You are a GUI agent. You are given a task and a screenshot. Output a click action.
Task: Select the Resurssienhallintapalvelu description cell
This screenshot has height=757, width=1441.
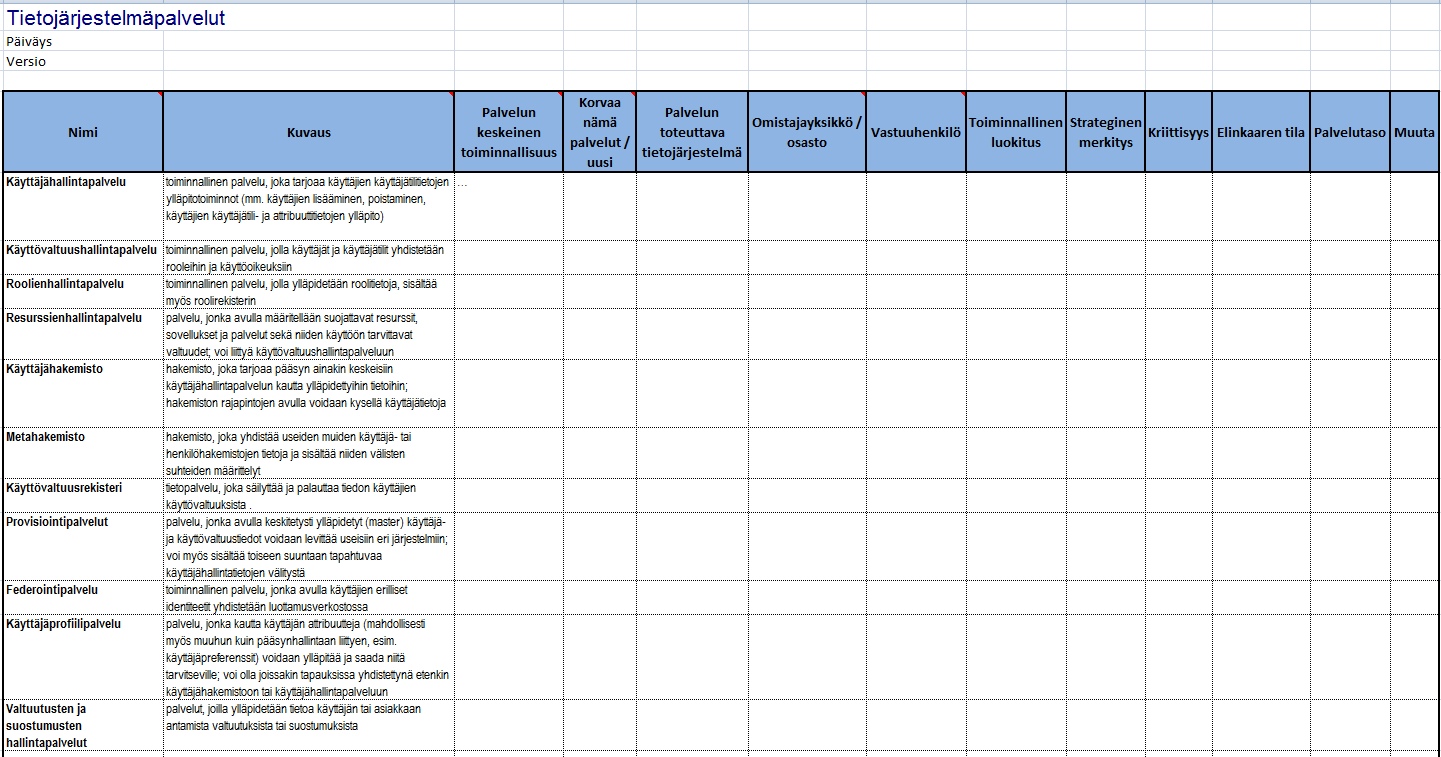tap(309, 335)
